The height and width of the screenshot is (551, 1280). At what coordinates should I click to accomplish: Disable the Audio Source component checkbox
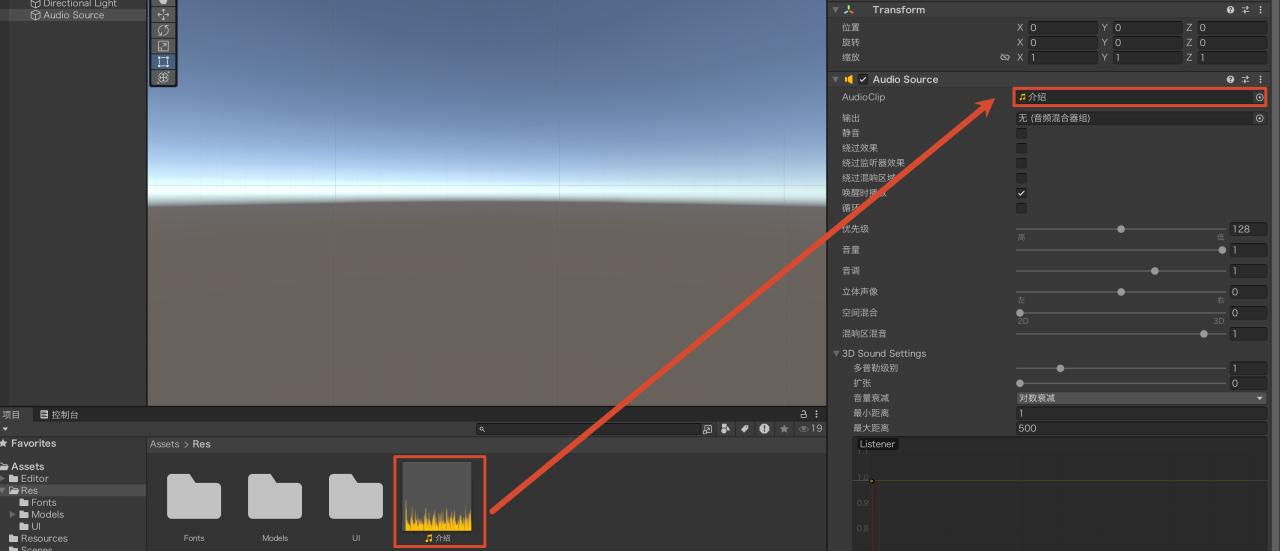tap(863, 79)
